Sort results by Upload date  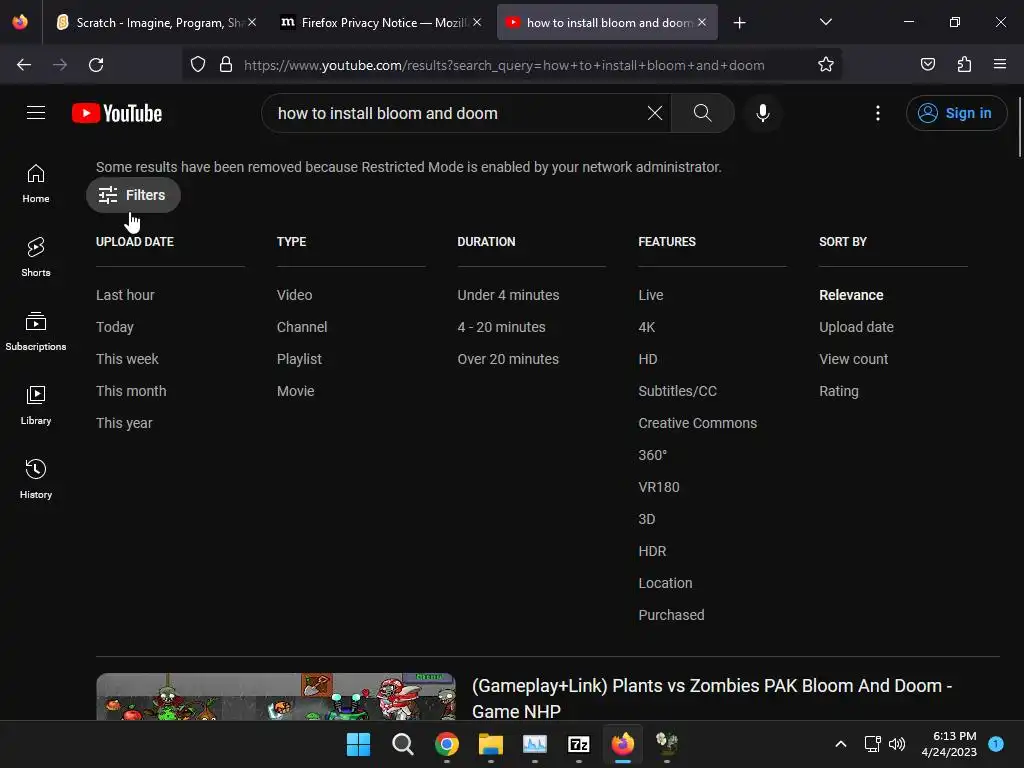coord(856,327)
